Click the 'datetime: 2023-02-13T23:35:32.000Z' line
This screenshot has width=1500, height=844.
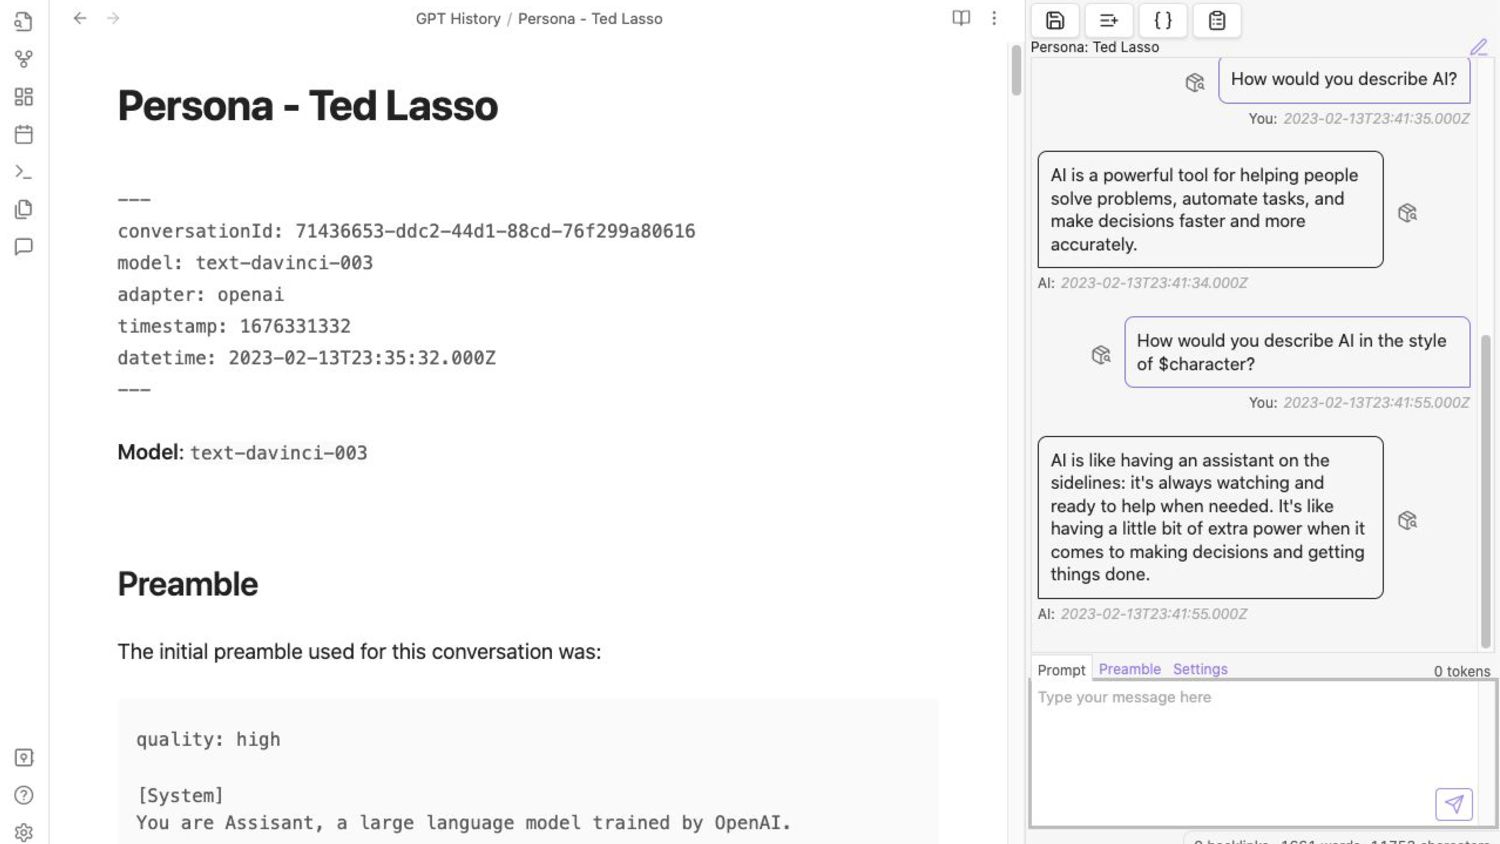tap(306, 358)
